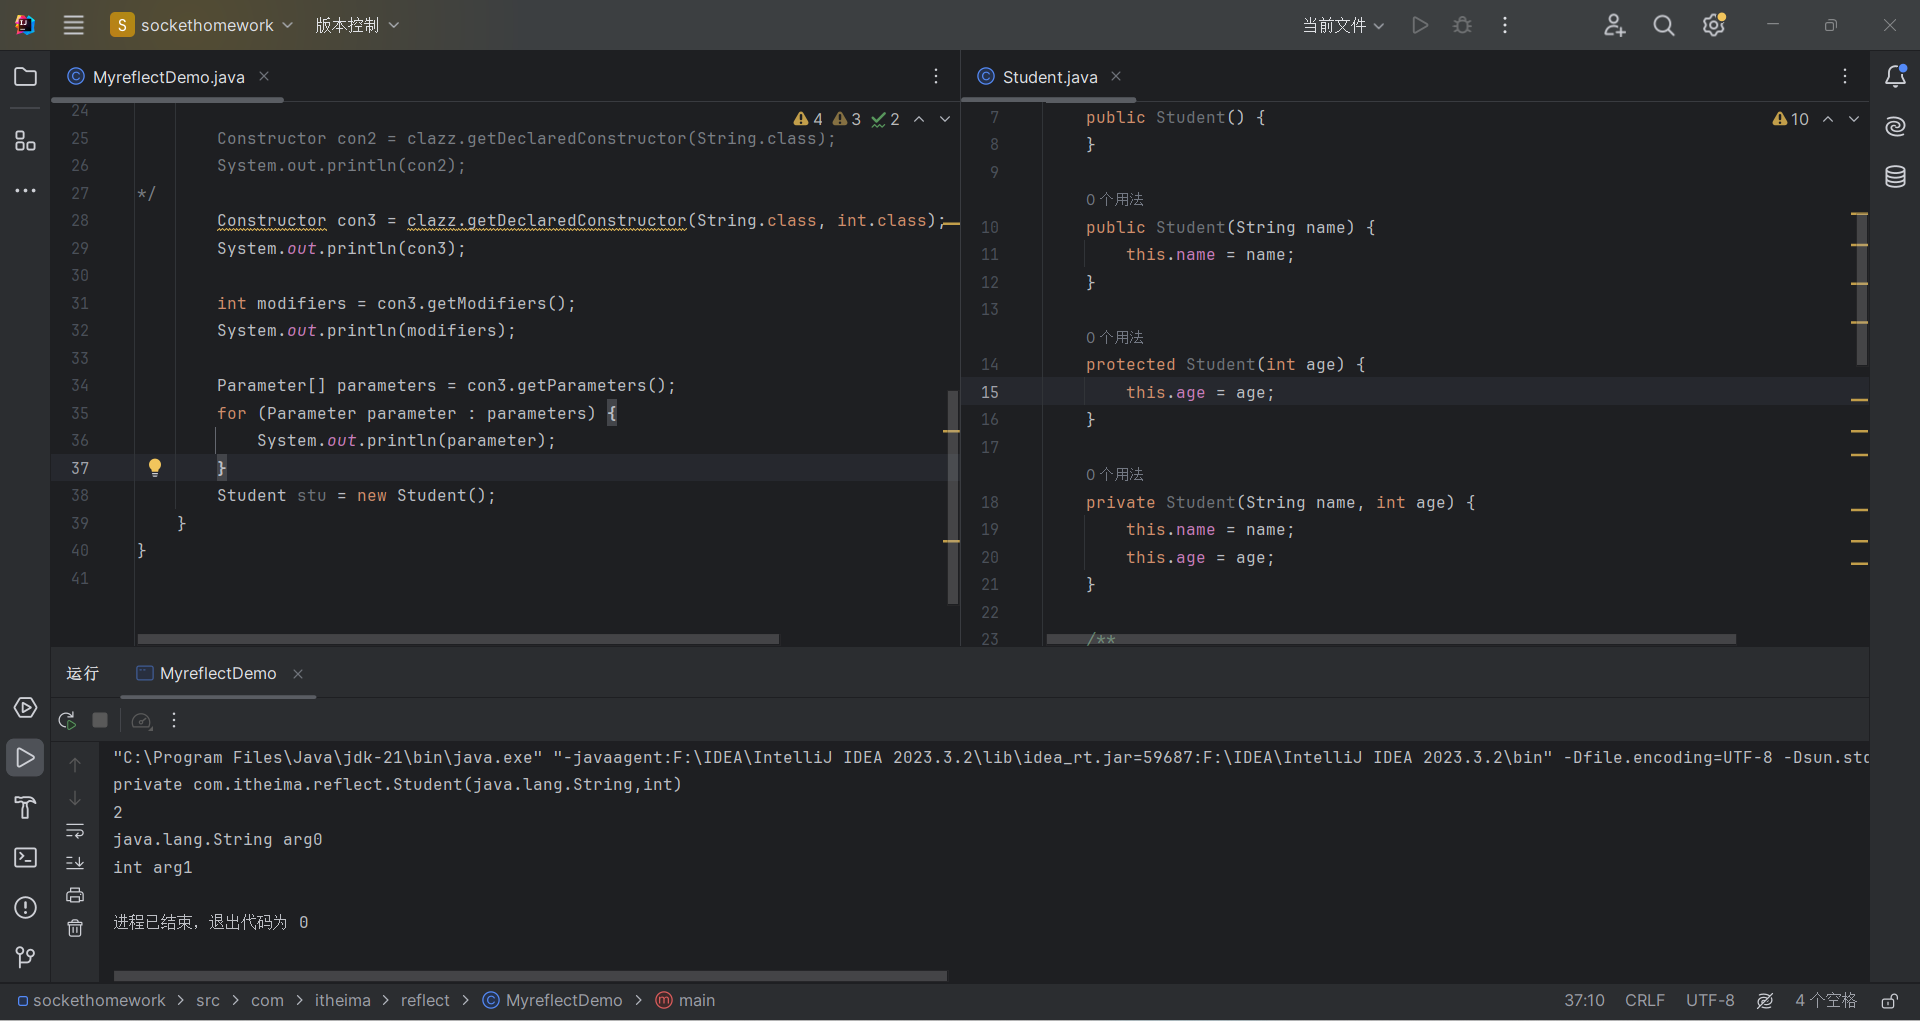Open the Run tool window
The height and width of the screenshot is (1021, 1920).
click(x=25, y=758)
